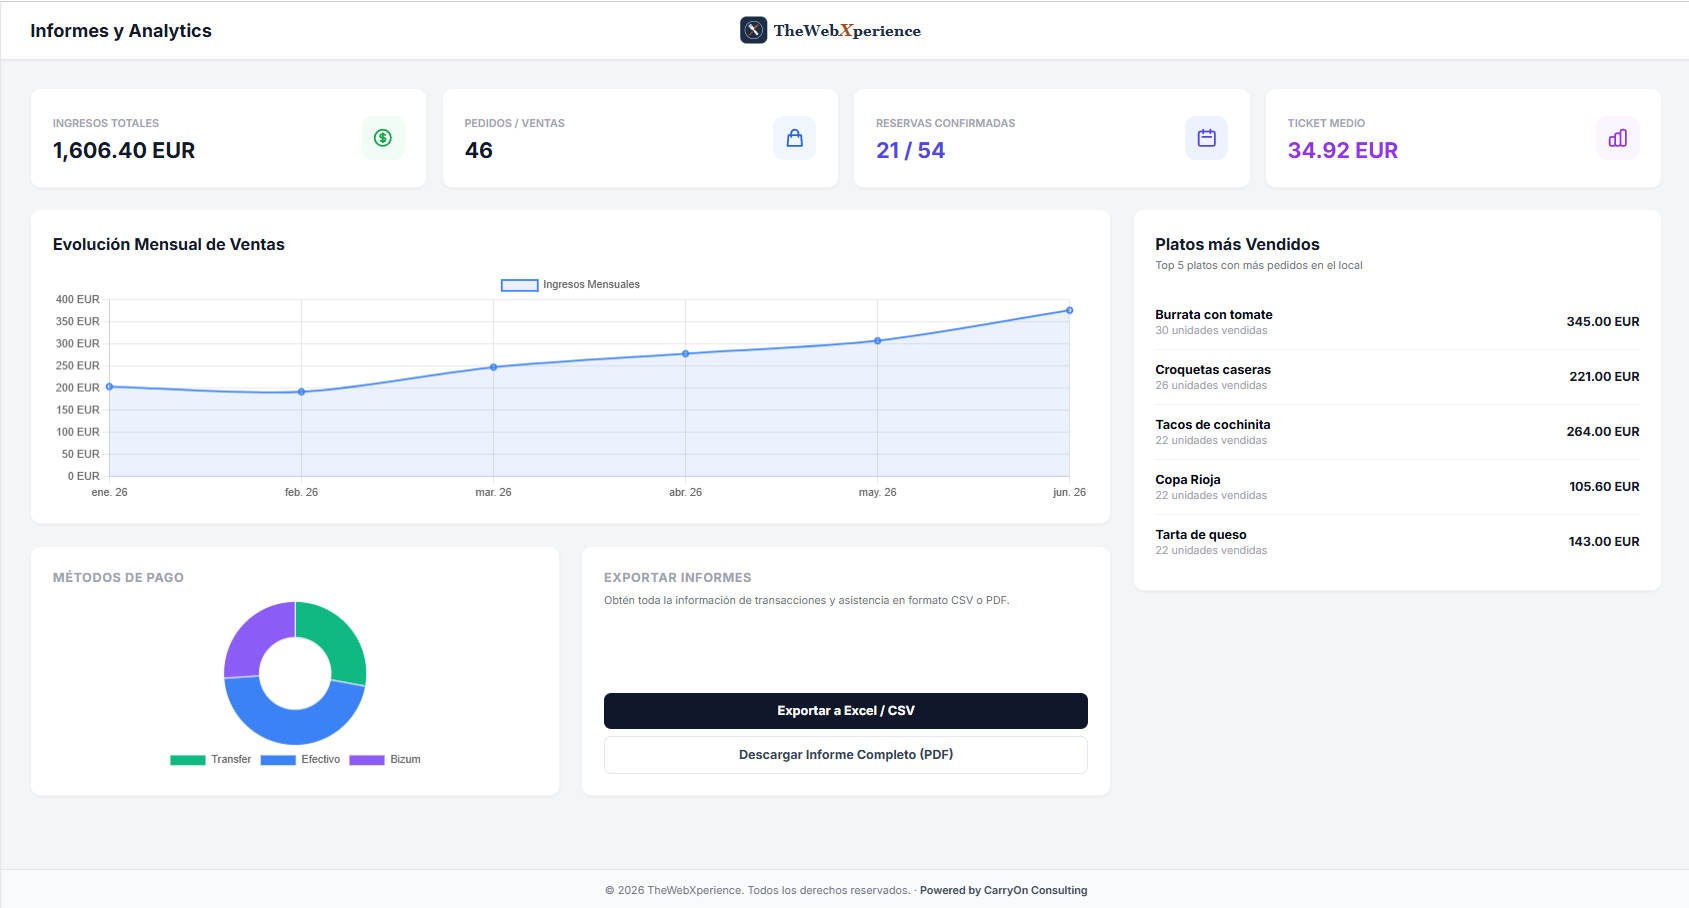
Task: Toggle the Efectivo legend entry
Action: [x=300, y=760]
